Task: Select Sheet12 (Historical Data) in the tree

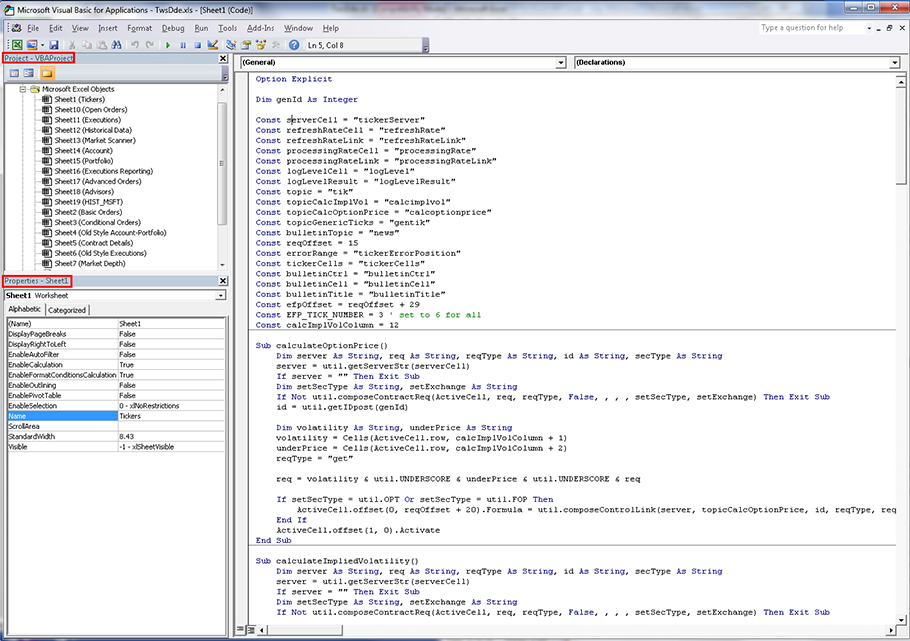Action: click(x=93, y=130)
